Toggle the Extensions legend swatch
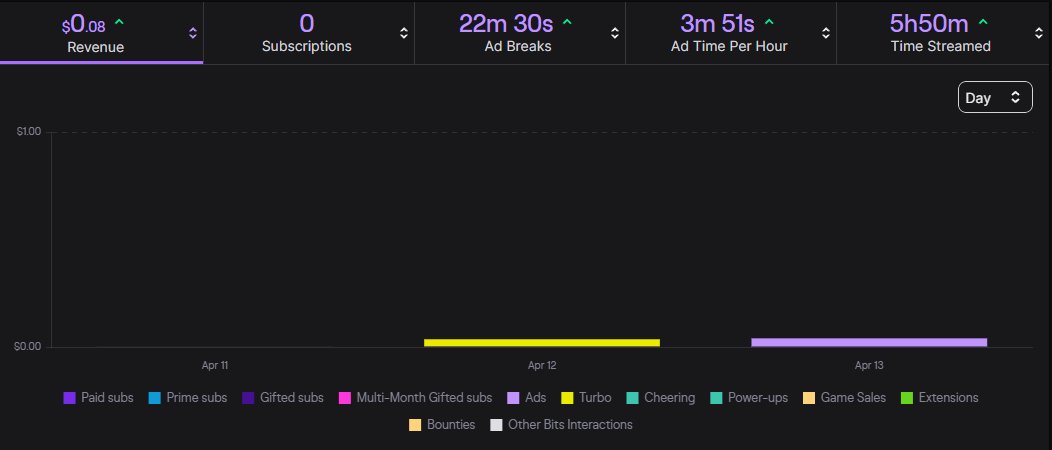Image resolution: width=1052 pixels, height=450 pixels. [x=907, y=398]
